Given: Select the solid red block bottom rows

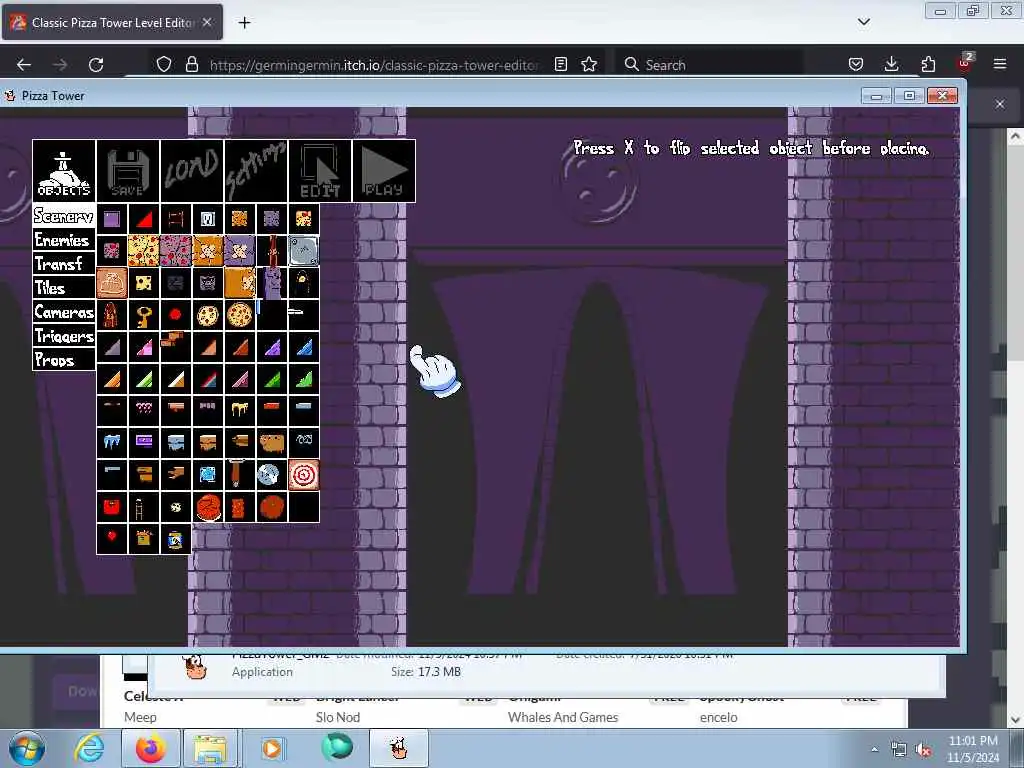Looking at the screenshot, I should coord(112,507).
